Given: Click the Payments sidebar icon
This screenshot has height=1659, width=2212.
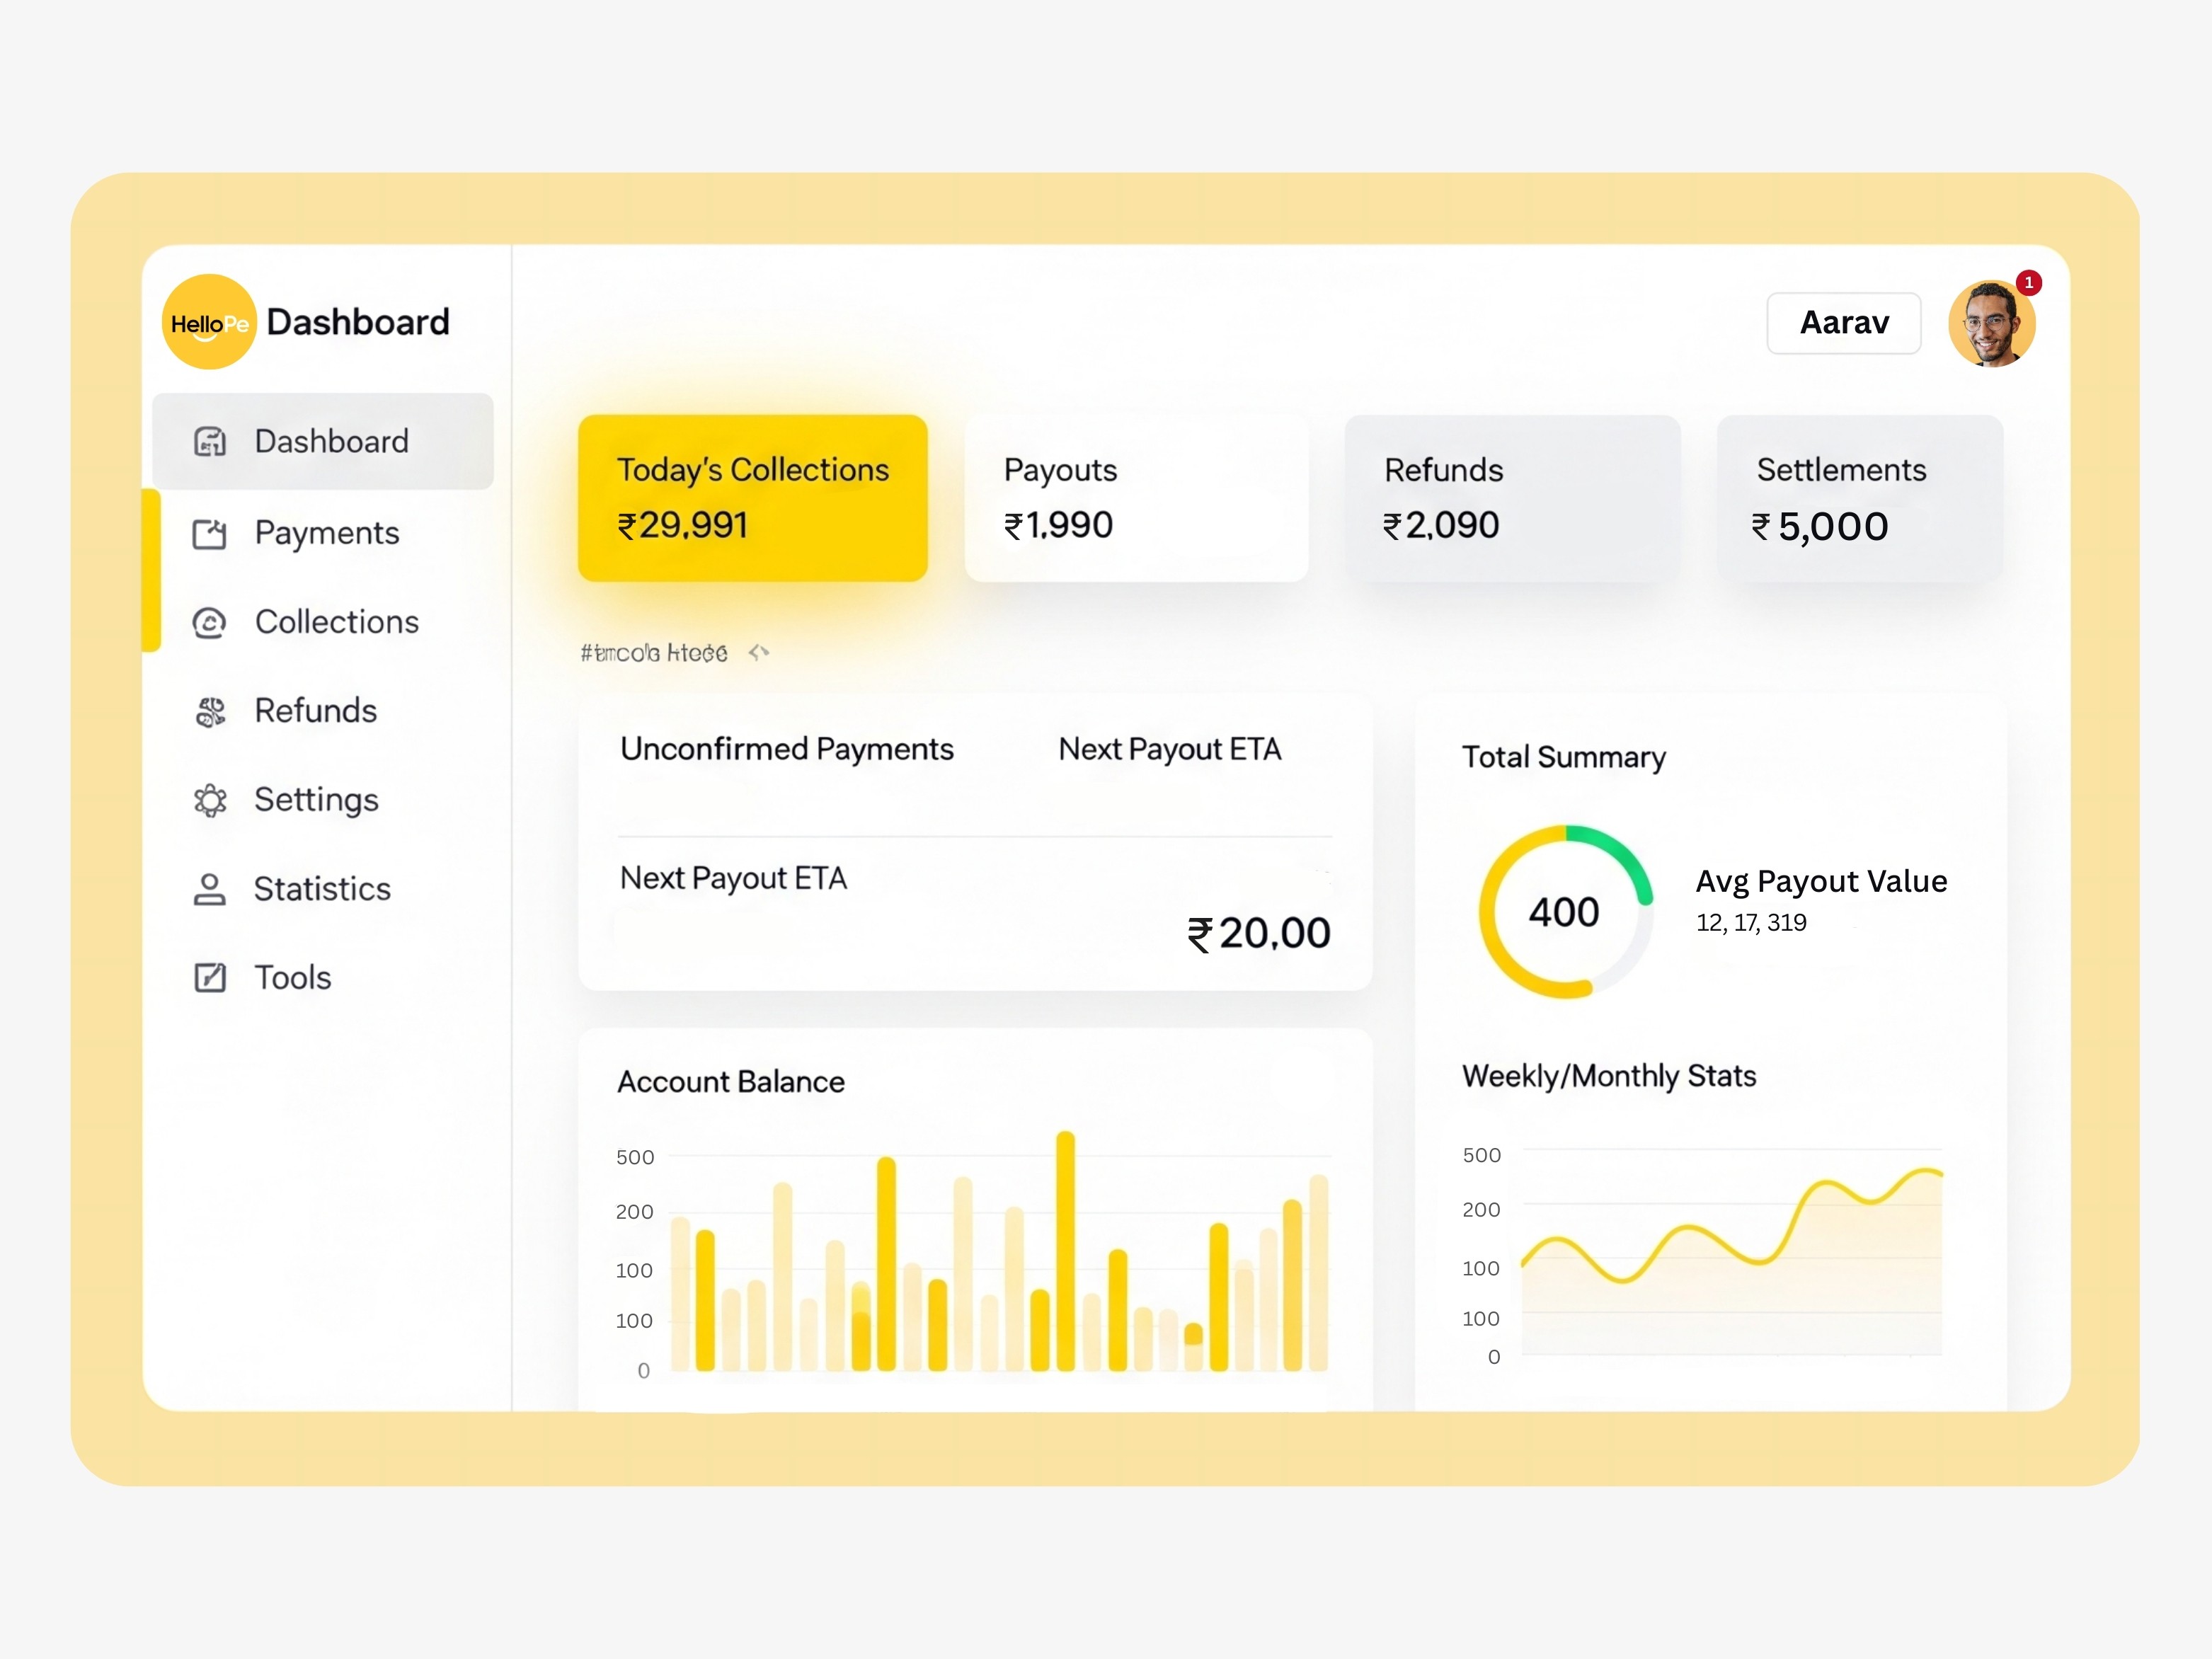Looking at the screenshot, I should point(210,534).
